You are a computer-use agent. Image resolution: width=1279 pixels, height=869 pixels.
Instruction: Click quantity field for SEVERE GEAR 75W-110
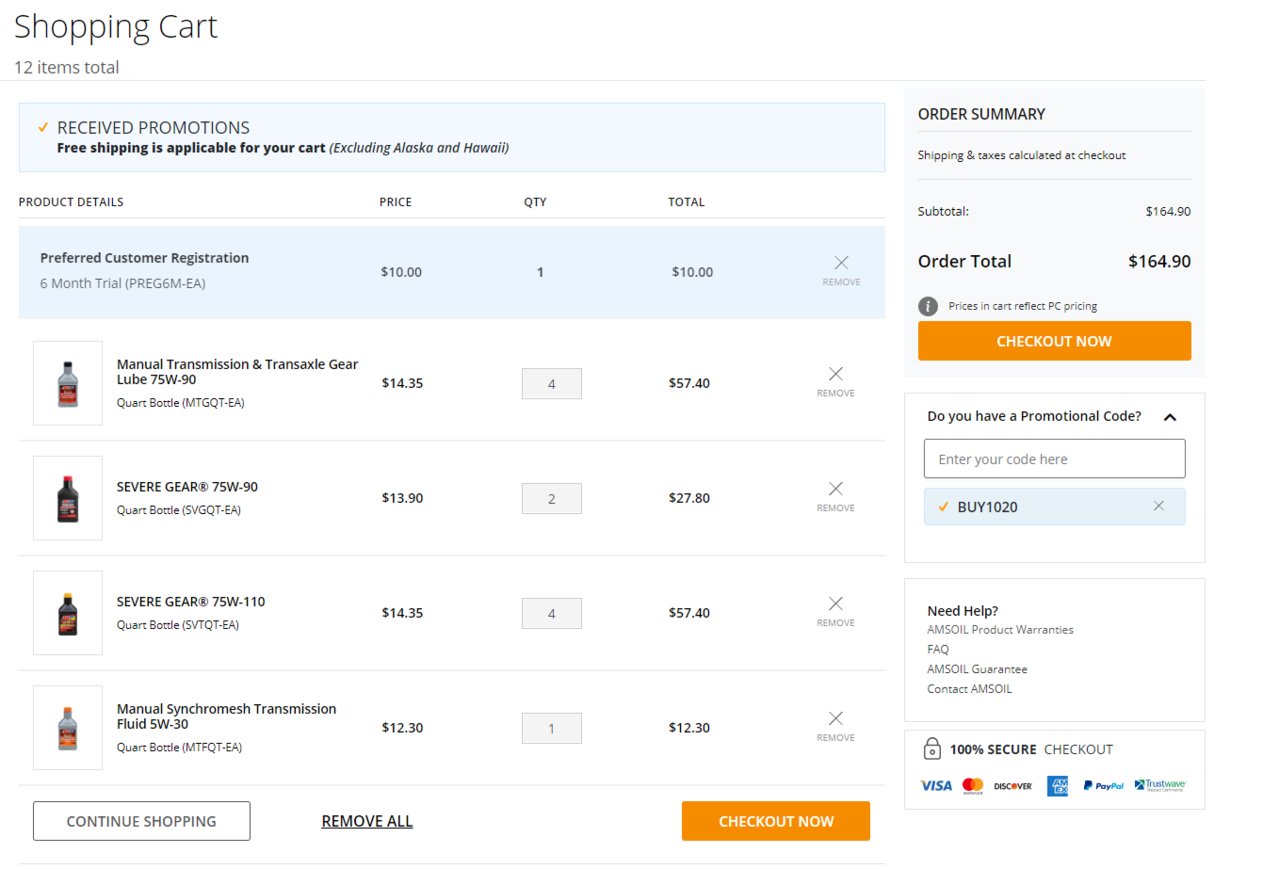pos(552,613)
